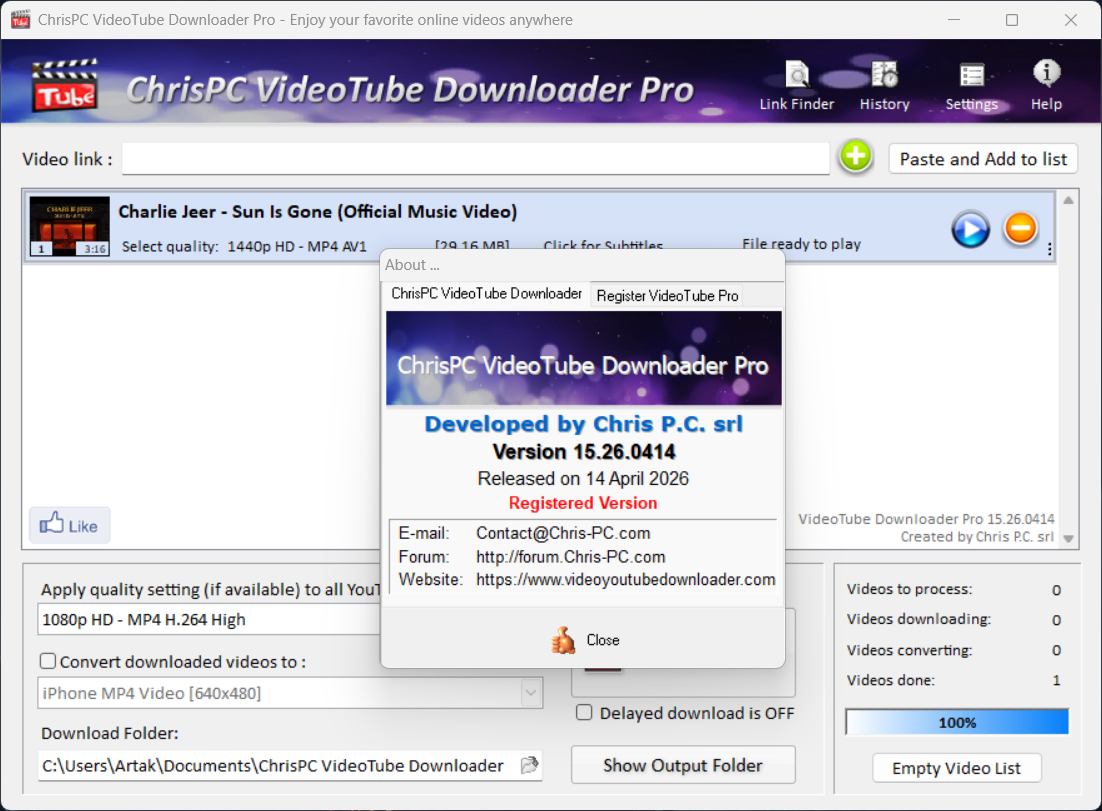
Task: Click Developed by Chris P.C. srl text
Action: [x=584, y=424]
